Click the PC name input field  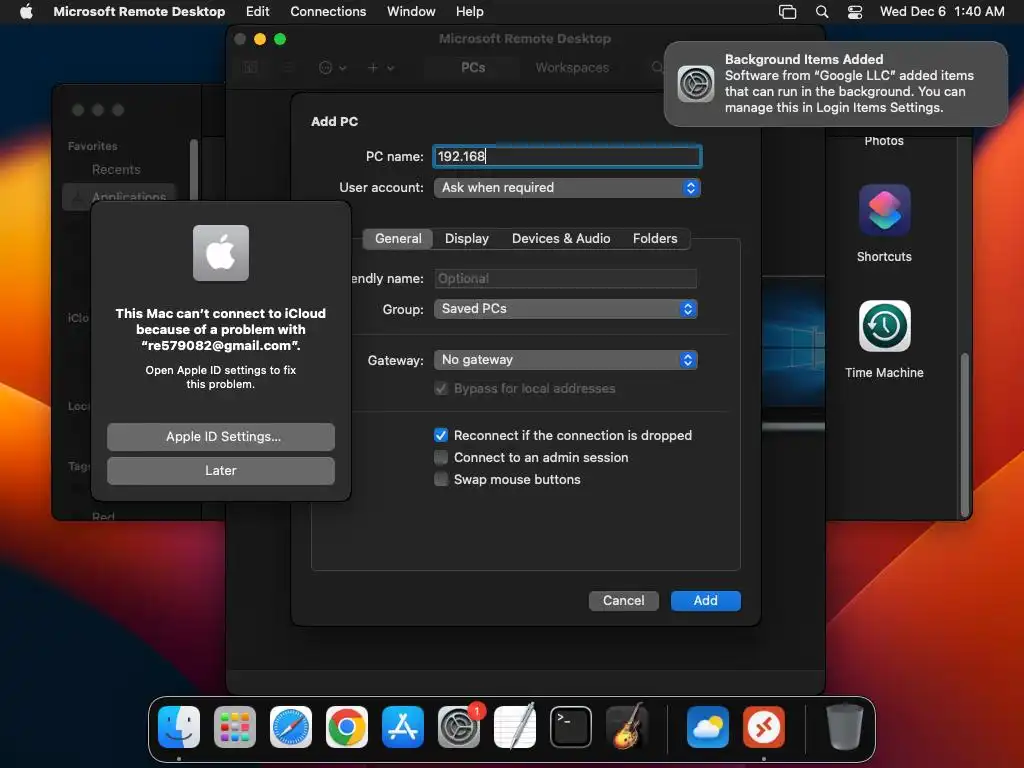(567, 156)
